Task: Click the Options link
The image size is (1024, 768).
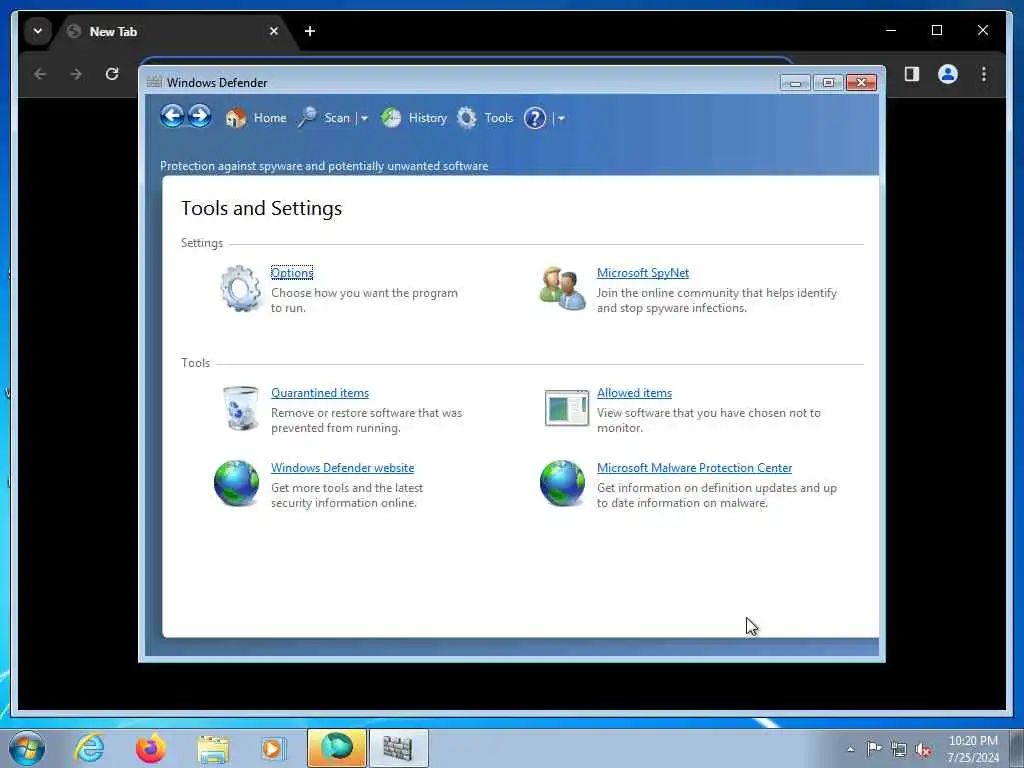Action: [292, 273]
